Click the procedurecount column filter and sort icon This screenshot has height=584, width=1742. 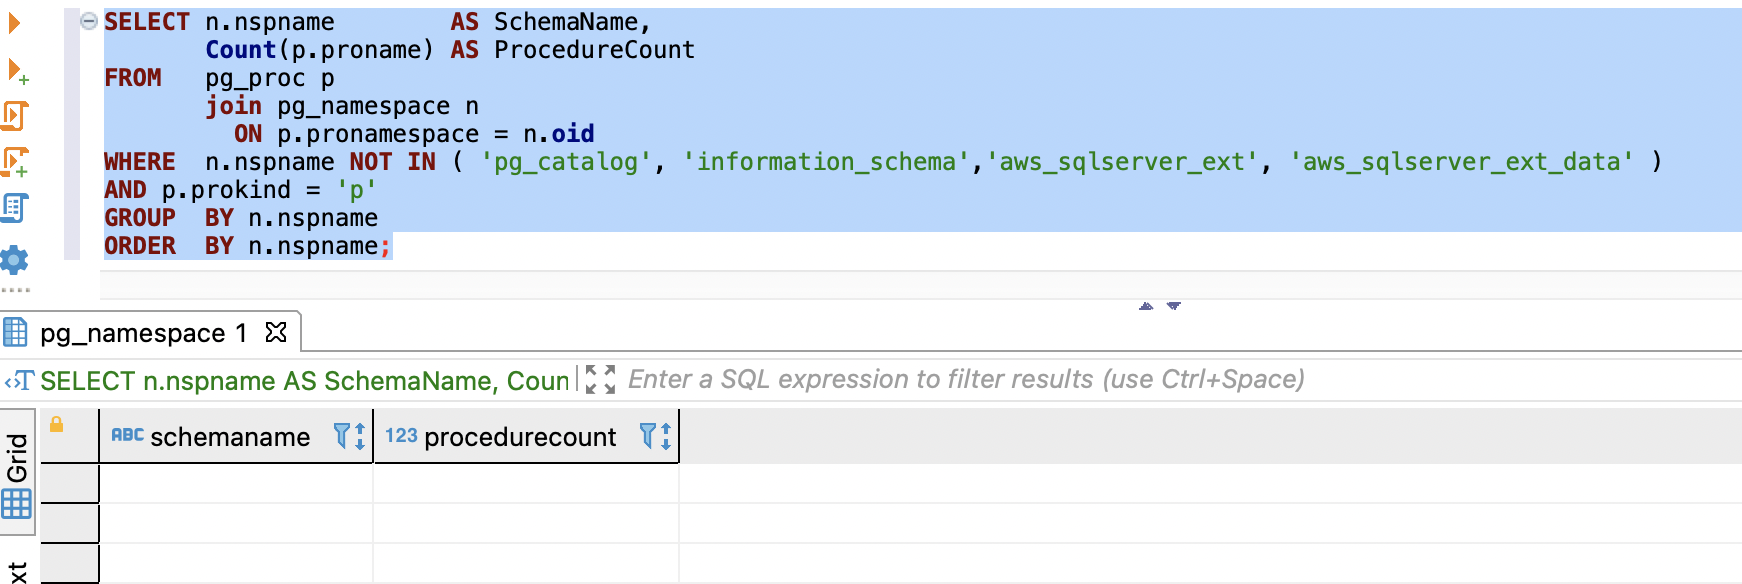655,436
